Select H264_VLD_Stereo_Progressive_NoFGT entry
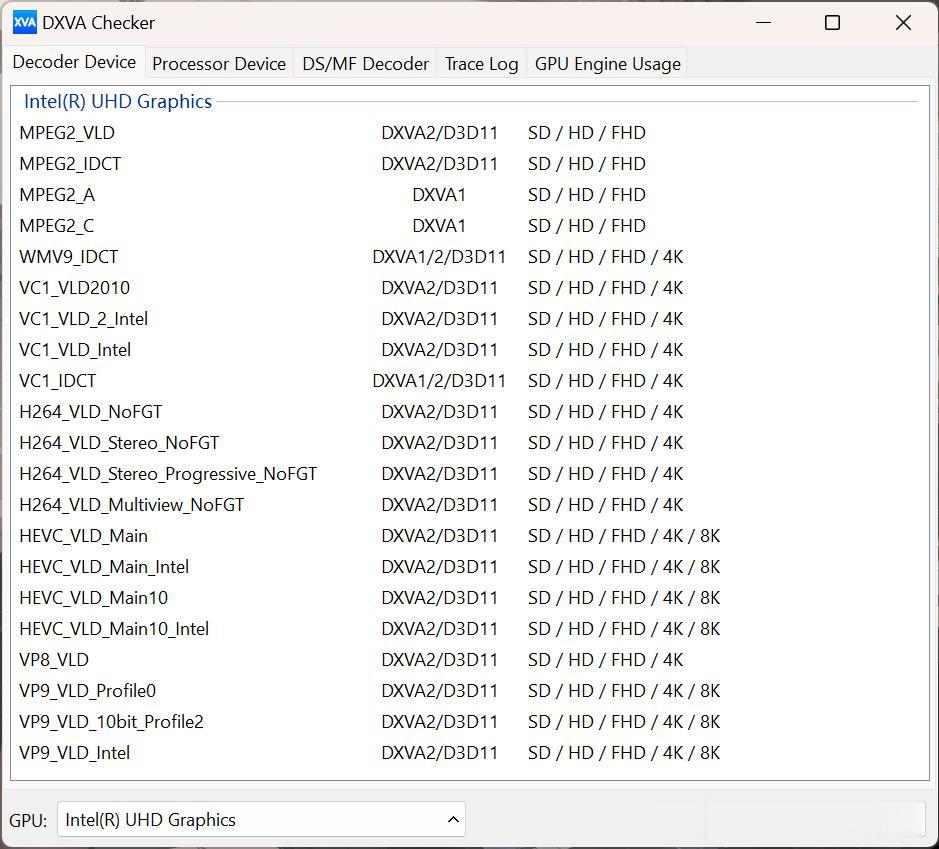Image resolution: width=939 pixels, height=849 pixels. (x=470, y=474)
